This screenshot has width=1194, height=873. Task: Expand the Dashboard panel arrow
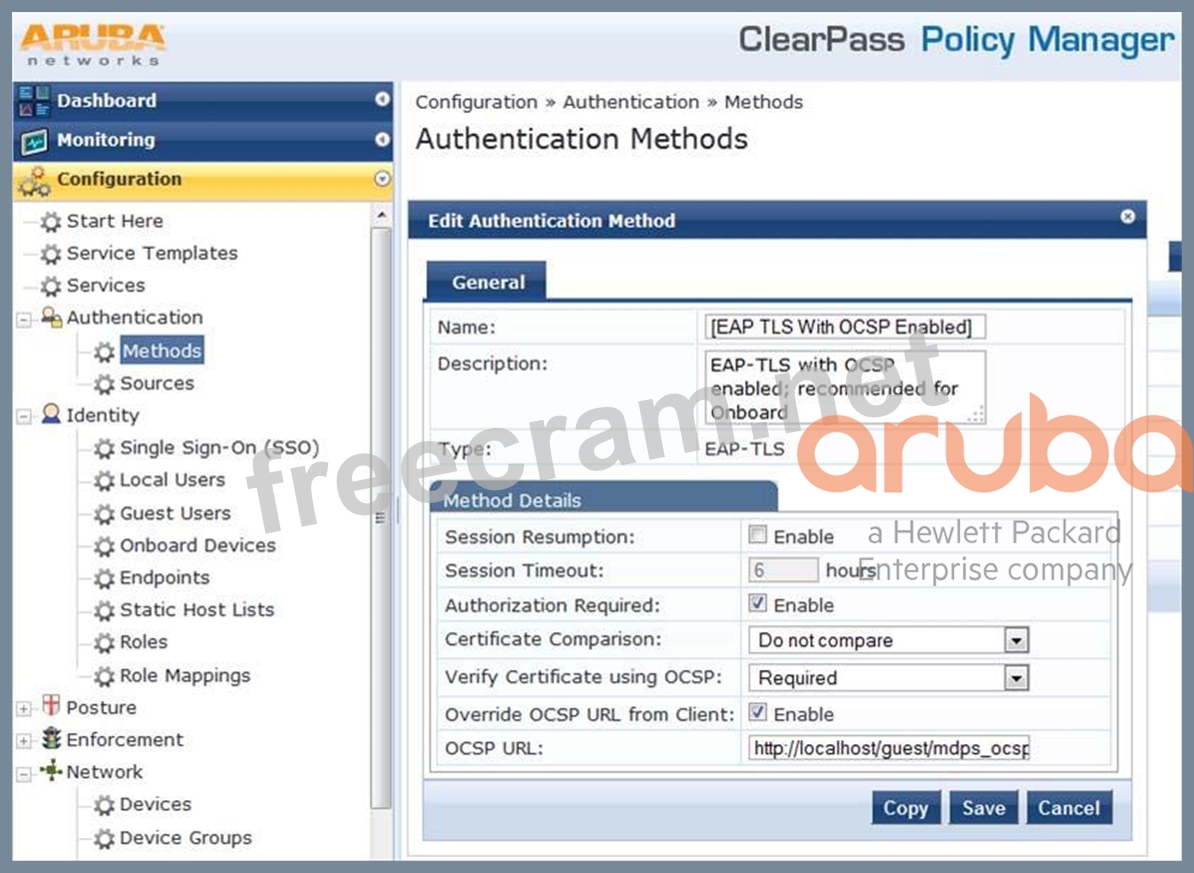[x=382, y=99]
